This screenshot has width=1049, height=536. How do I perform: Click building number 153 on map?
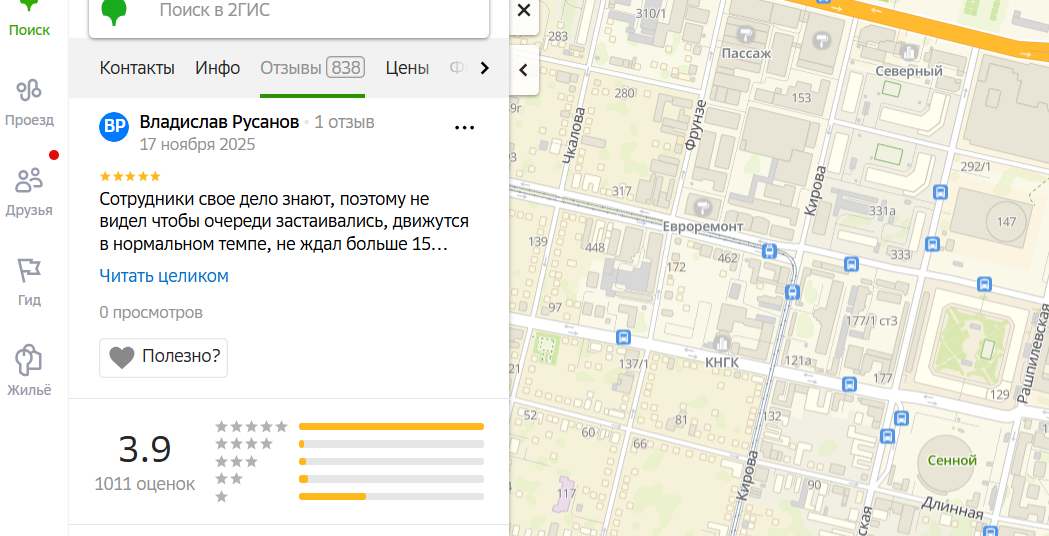click(801, 98)
